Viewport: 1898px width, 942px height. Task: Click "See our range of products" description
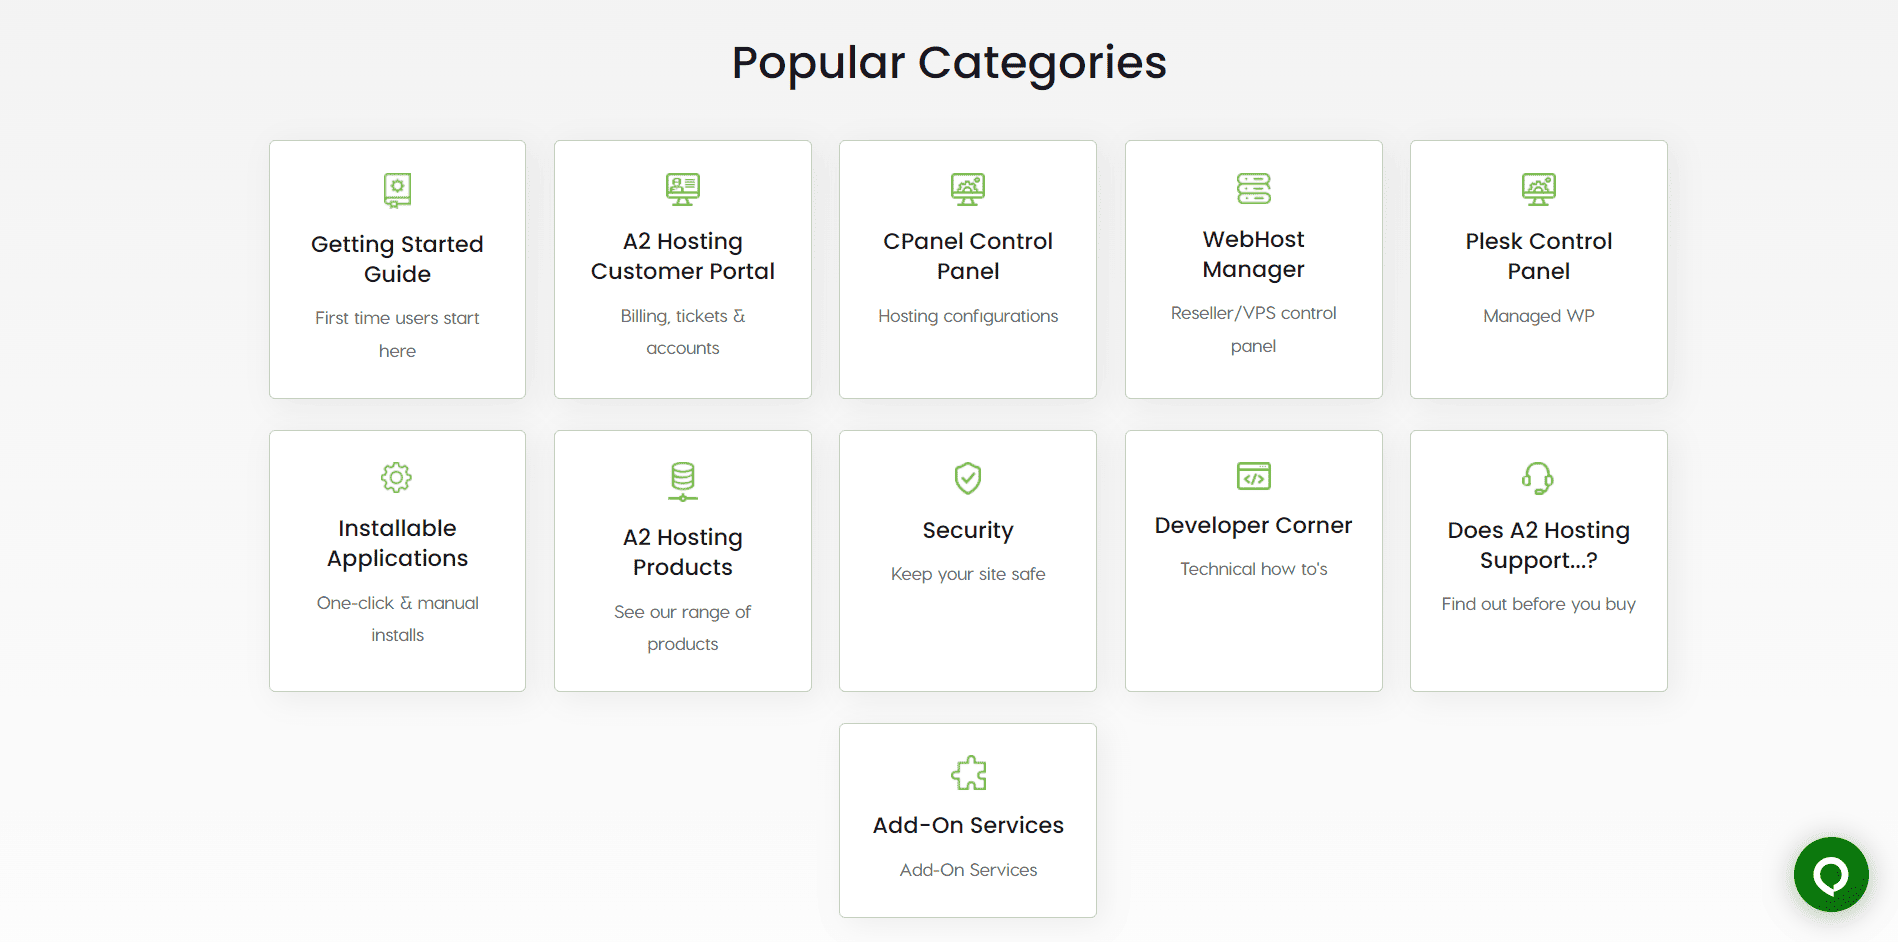point(683,627)
